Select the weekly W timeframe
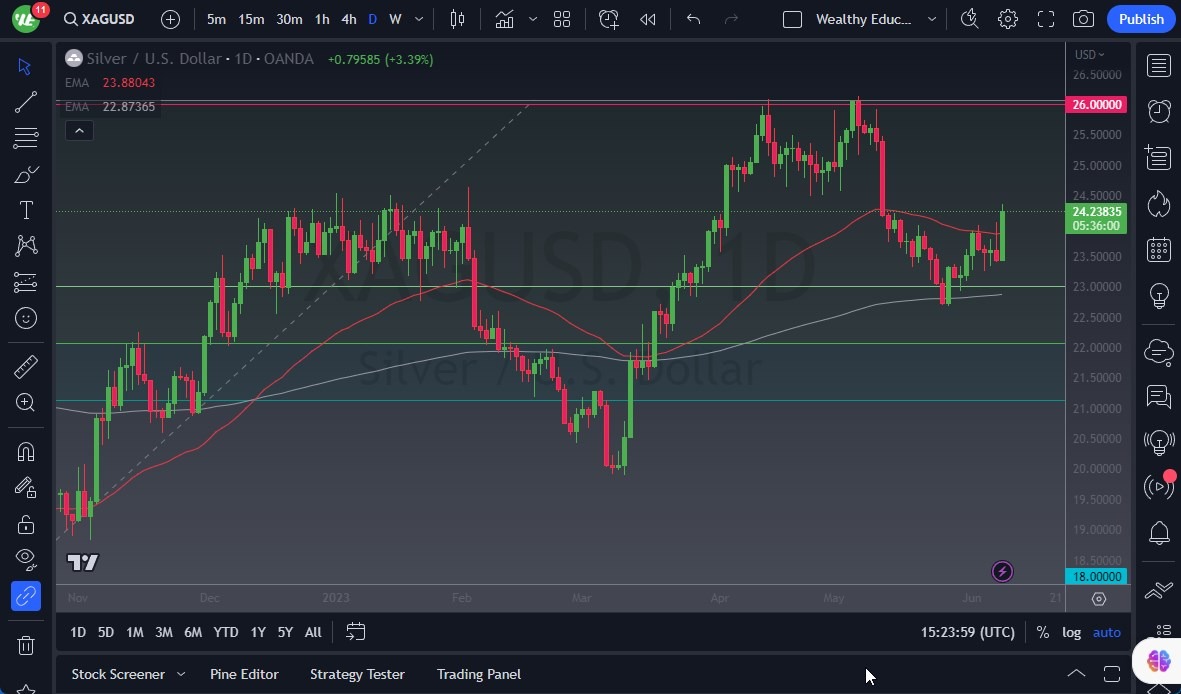This screenshot has height=694, width=1181. pos(395,19)
